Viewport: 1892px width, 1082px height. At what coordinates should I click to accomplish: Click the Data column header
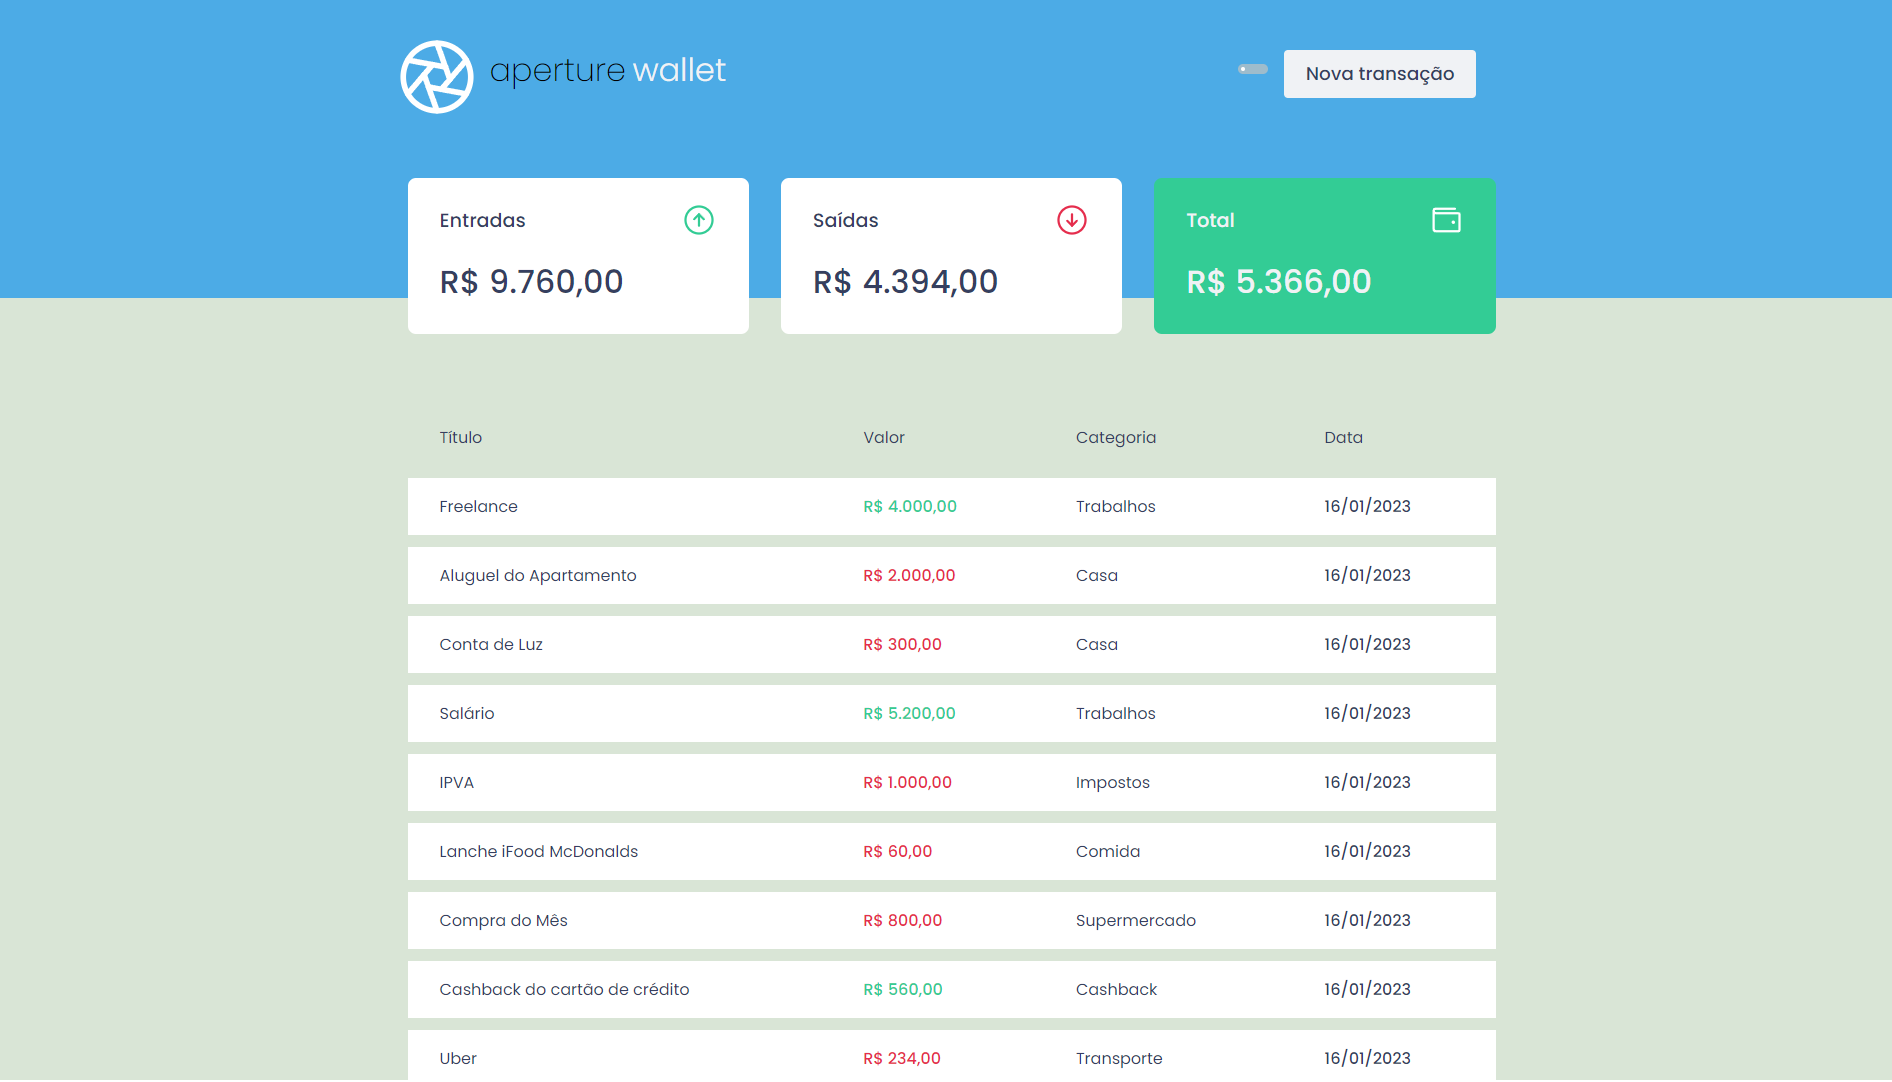1344,438
